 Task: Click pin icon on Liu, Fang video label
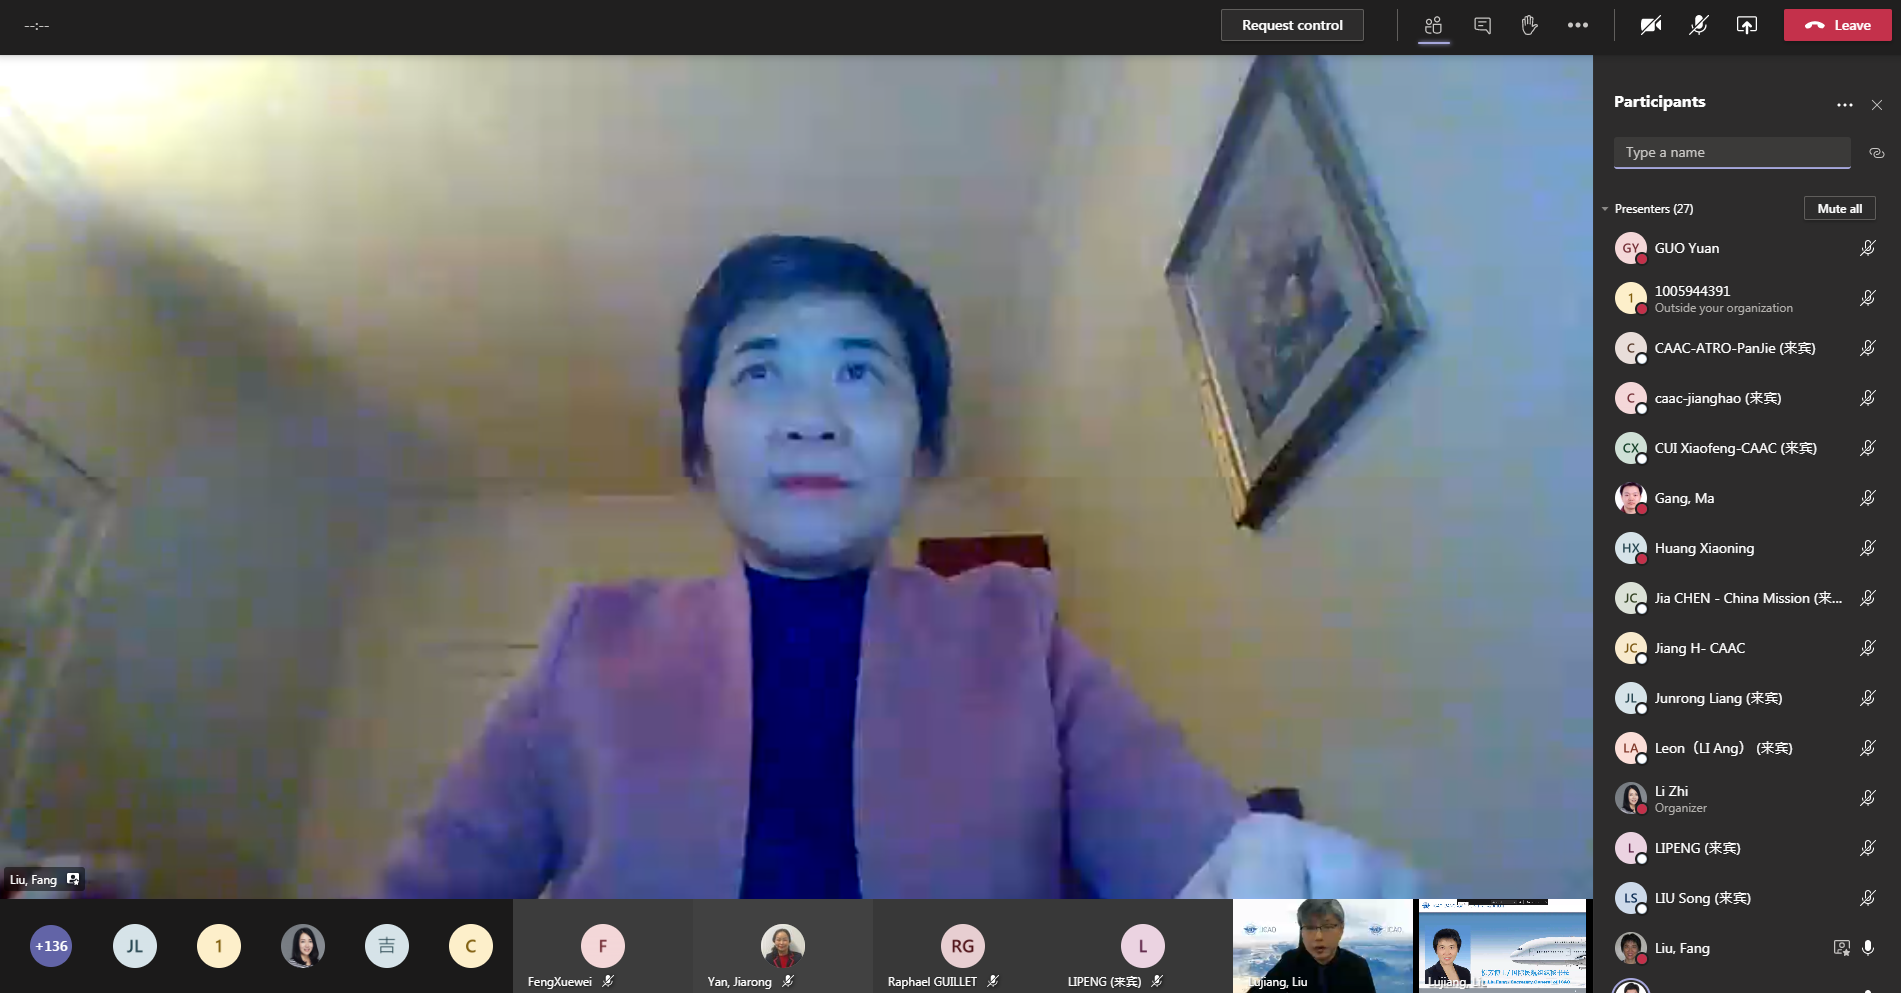[73, 879]
